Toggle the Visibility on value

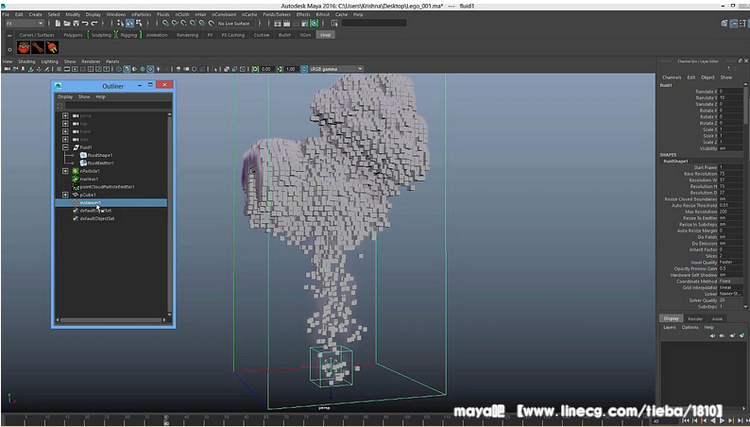pyautogui.click(x=731, y=149)
